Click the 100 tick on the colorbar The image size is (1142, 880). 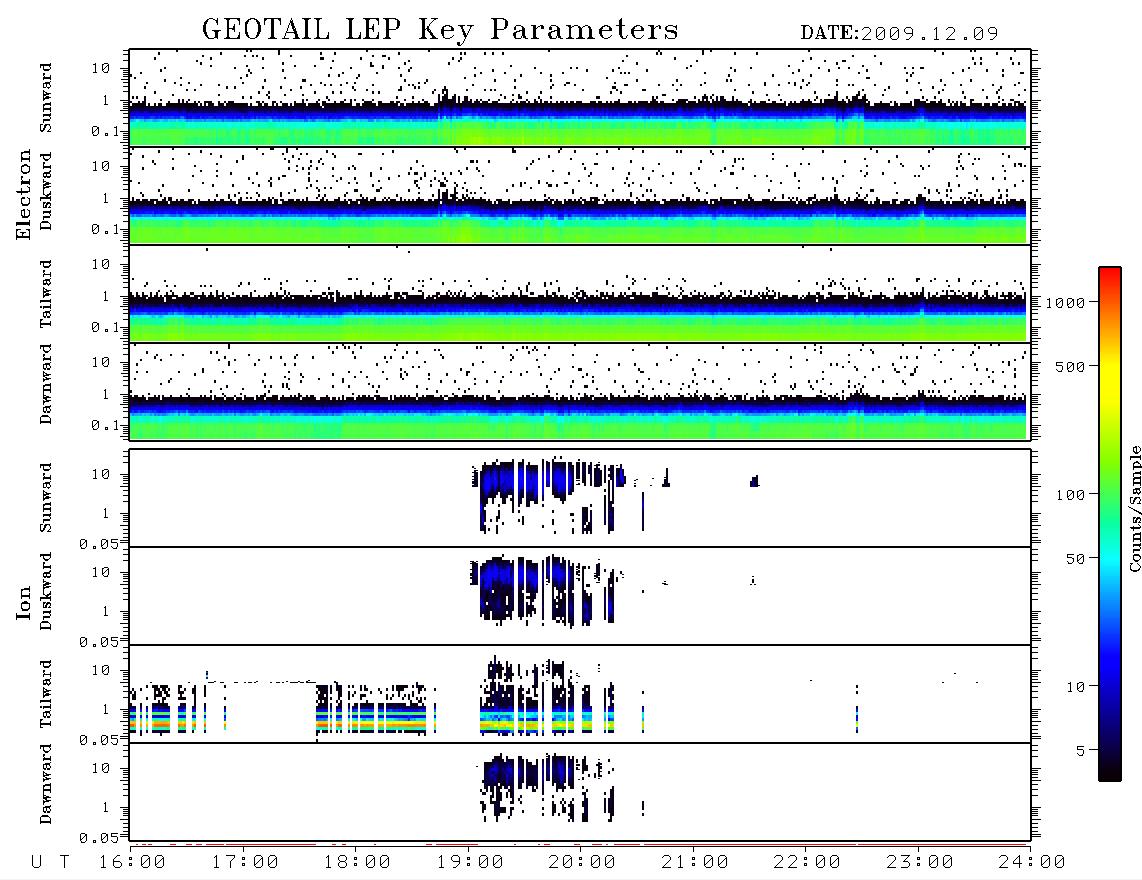pos(1070,495)
